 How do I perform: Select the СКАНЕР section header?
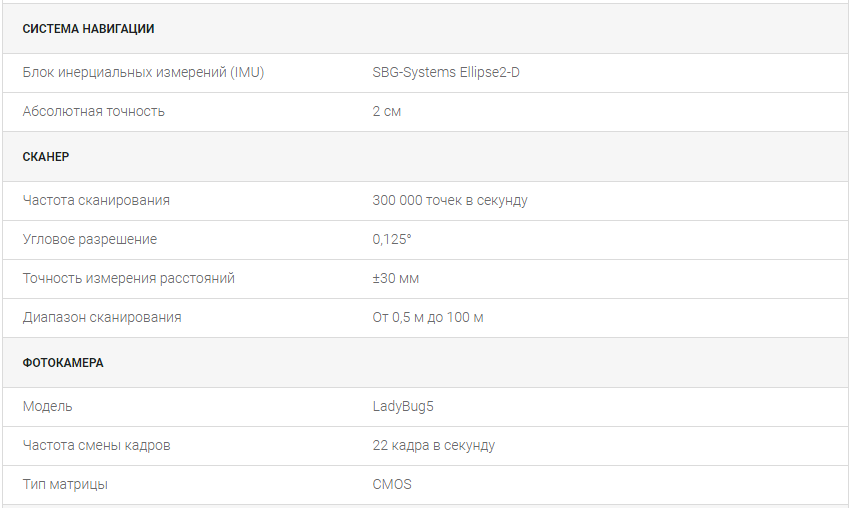click(46, 157)
